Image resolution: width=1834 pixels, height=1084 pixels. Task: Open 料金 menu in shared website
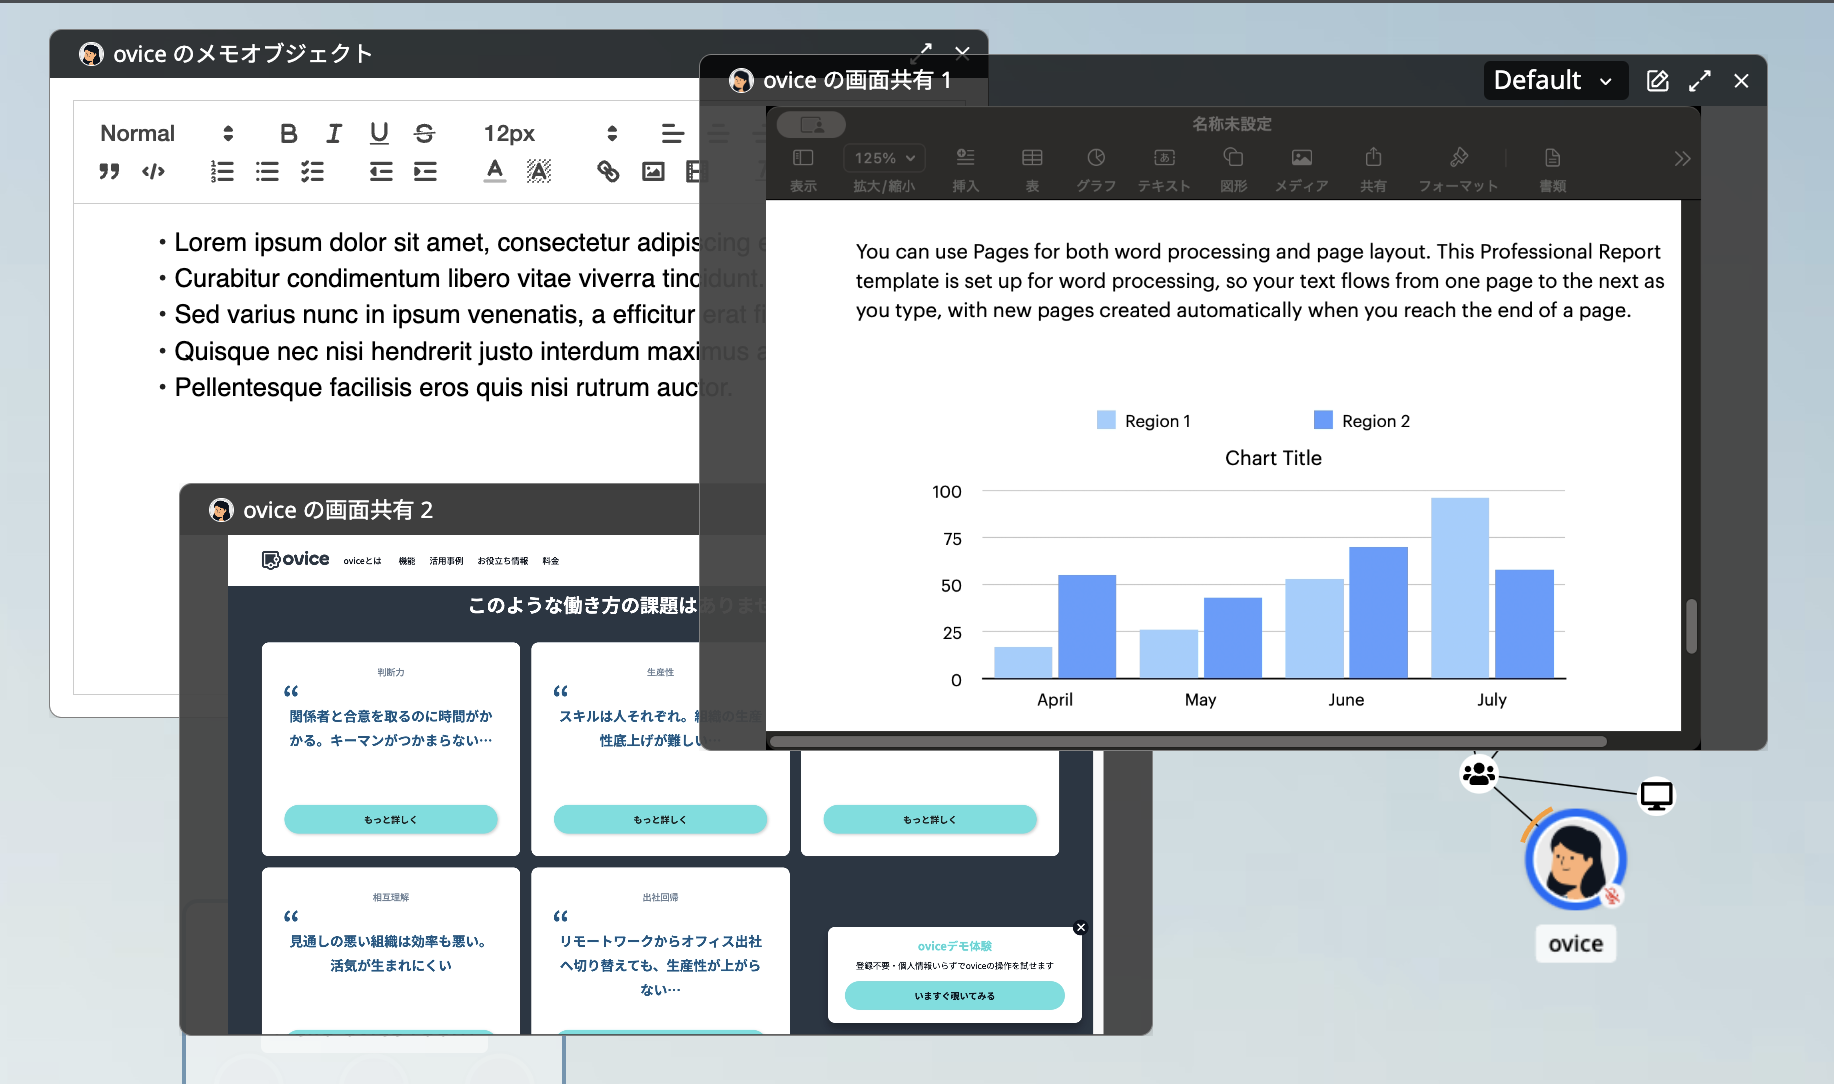point(550,561)
